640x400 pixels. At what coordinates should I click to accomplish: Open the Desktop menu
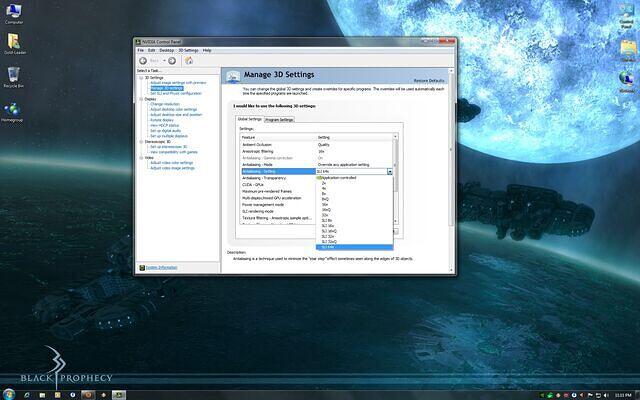[166, 50]
